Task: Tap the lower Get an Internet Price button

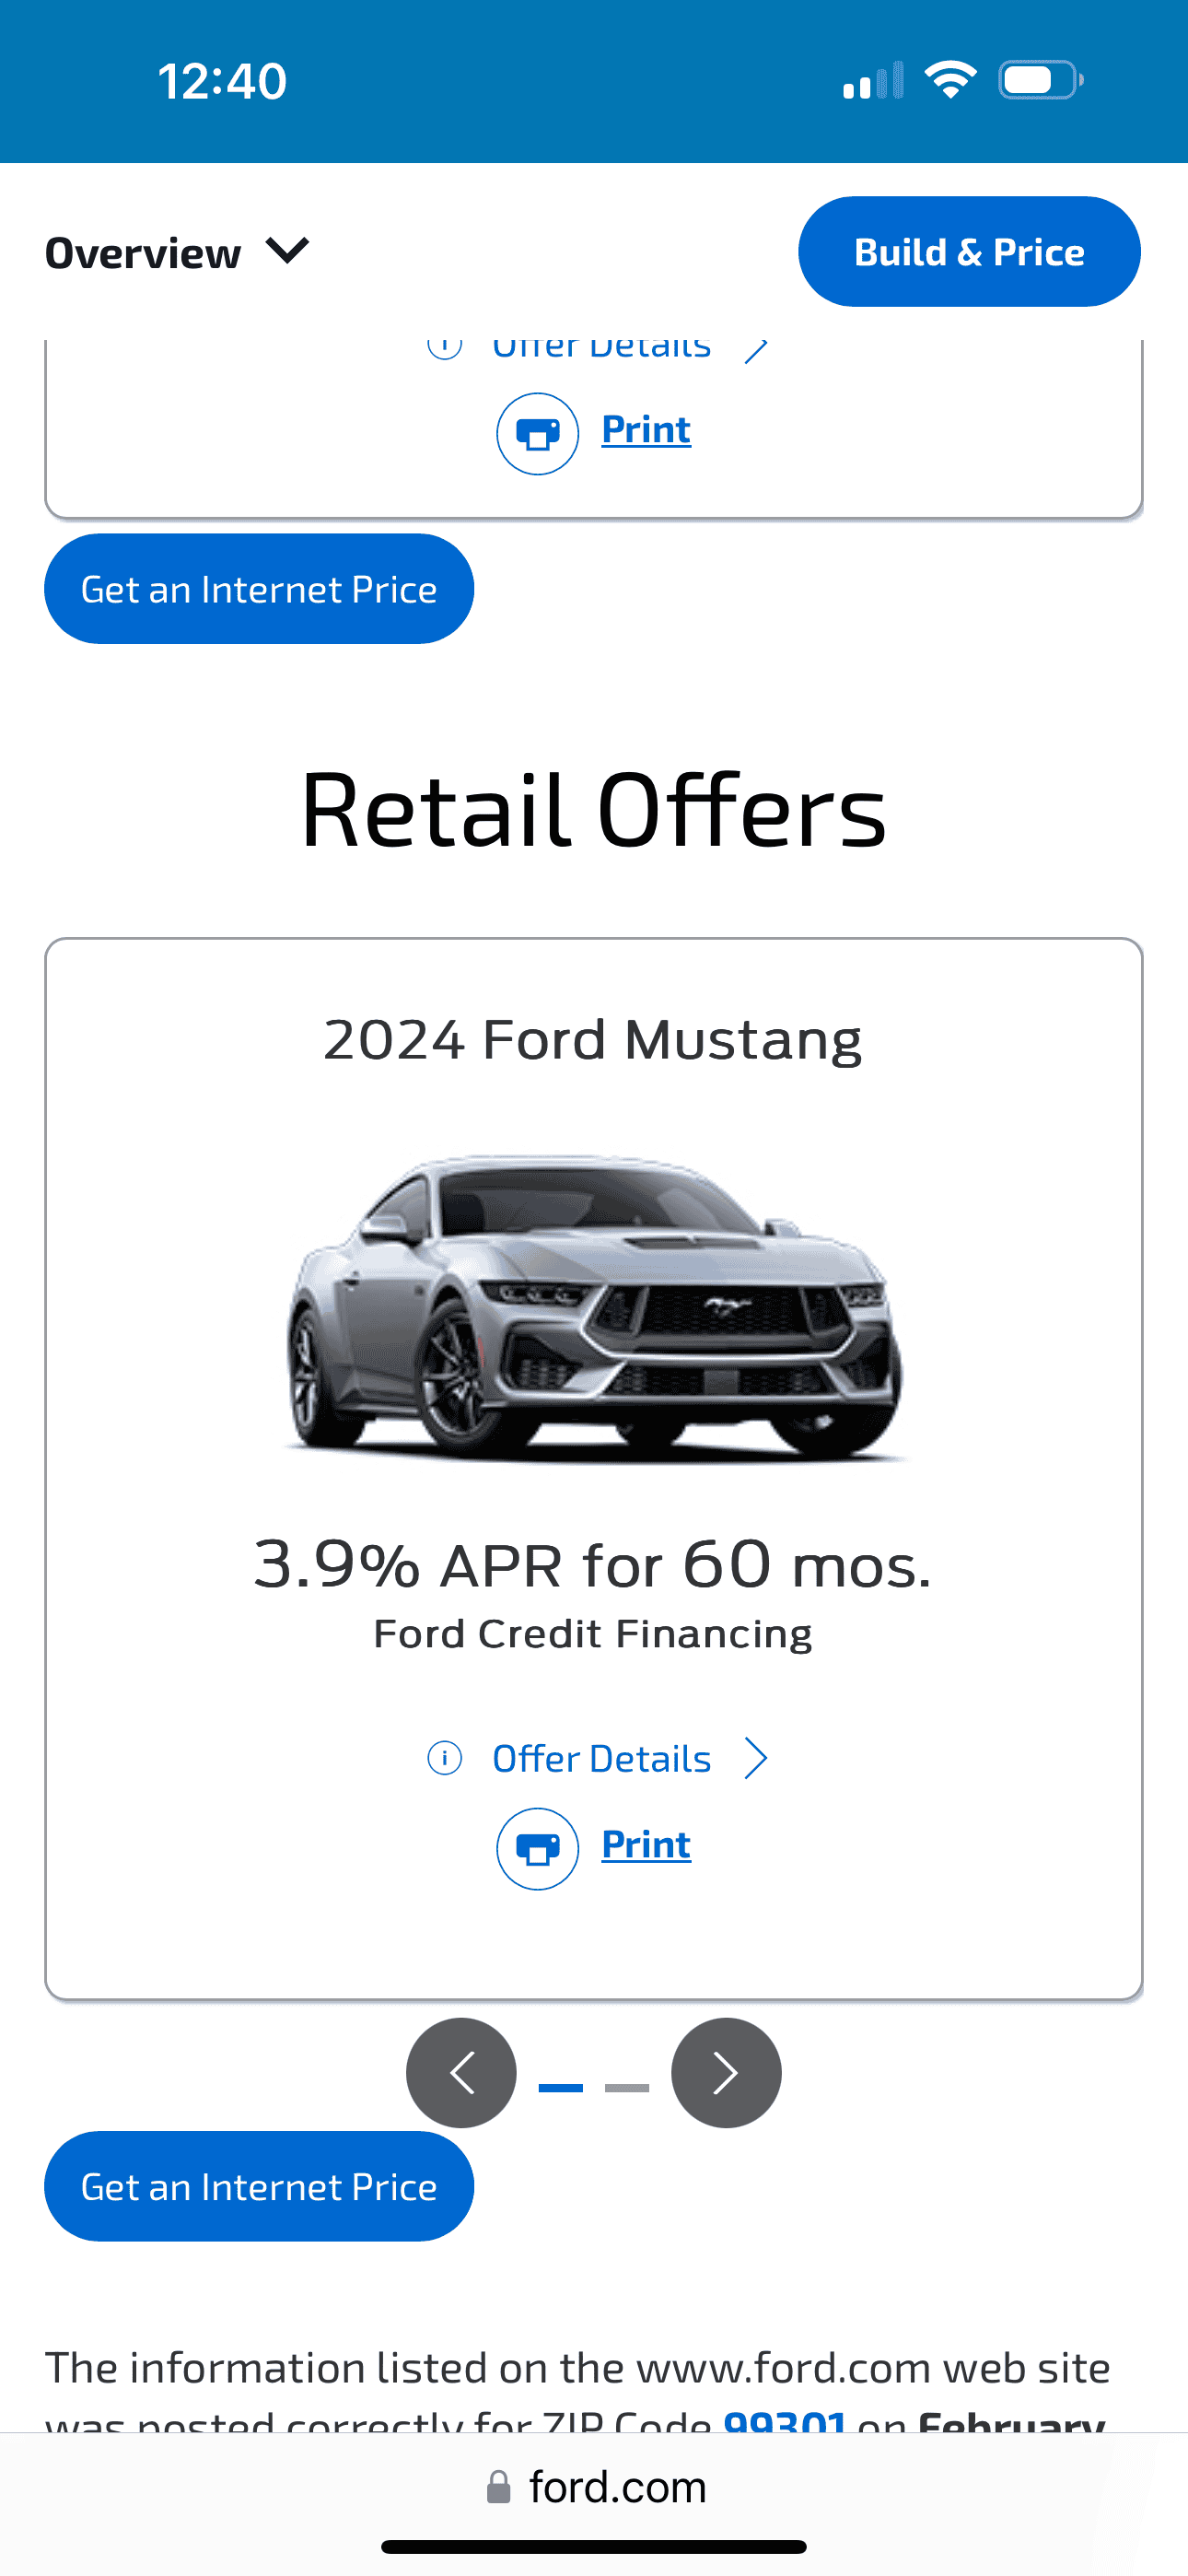Action: [x=259, y=2187]
